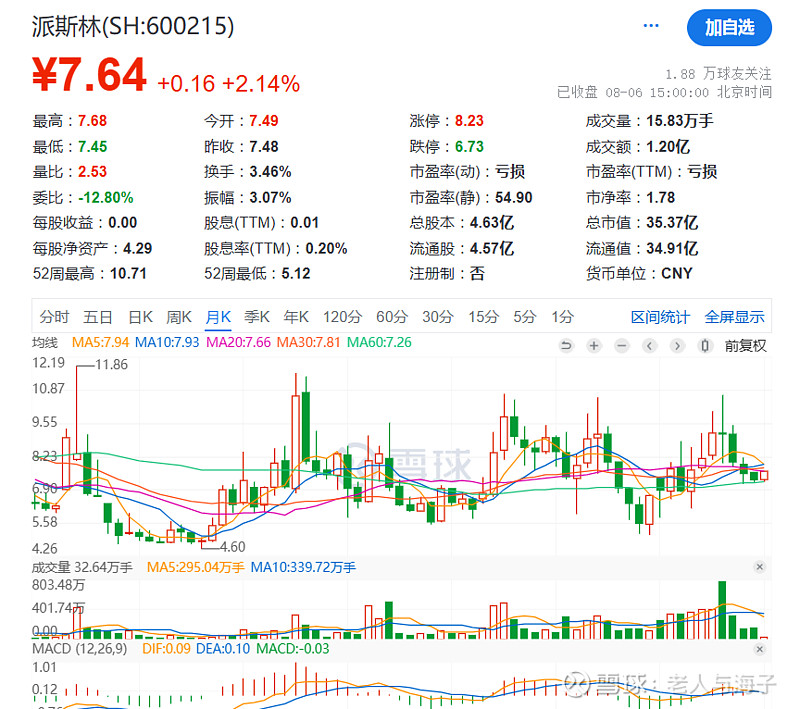Toggle candlestick style icon beside 前复权
Viewport: 800px width, 709px height.
pyautogui.click(x=705, y=346)
